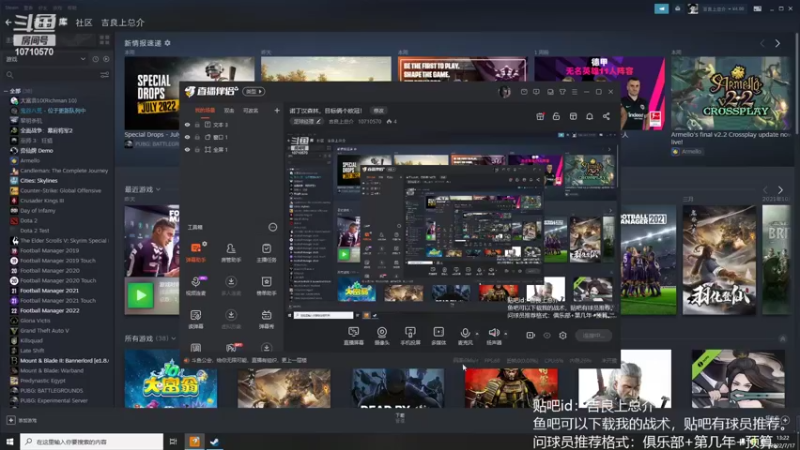Switch to Douyu 可发弹 tab
800x450 pixels.
(x=251, y=110)
